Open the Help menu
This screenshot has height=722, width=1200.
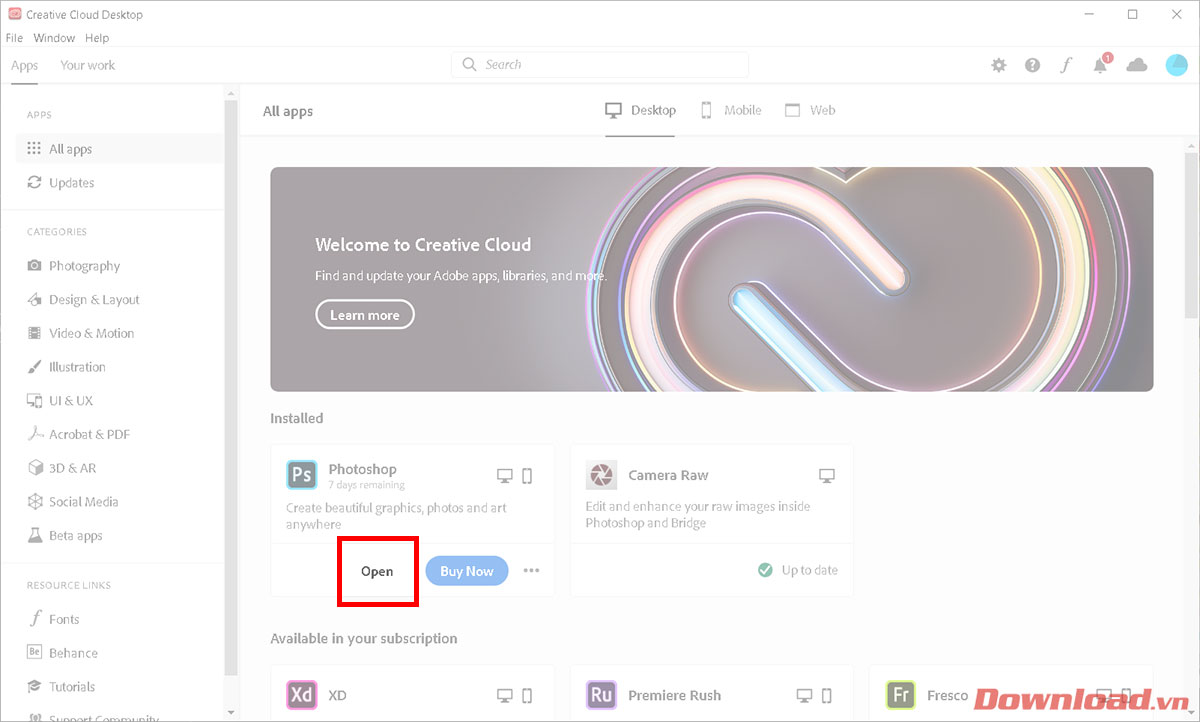[97, 38]
